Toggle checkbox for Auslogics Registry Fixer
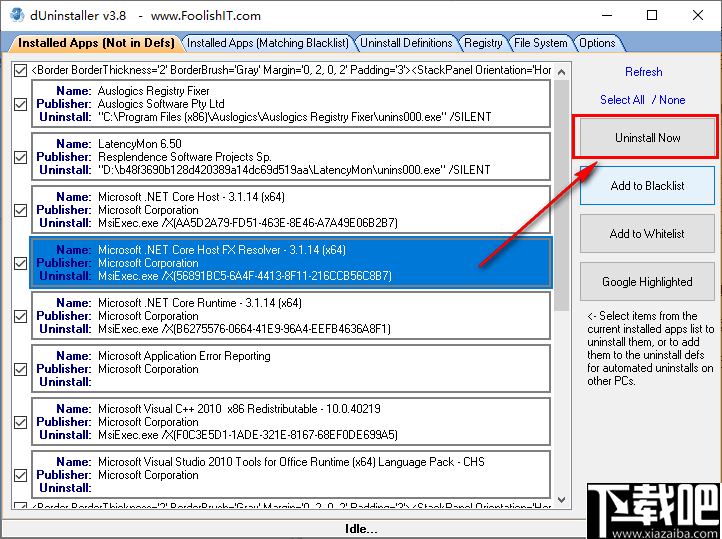722x539 pixels. coord(20,104)
